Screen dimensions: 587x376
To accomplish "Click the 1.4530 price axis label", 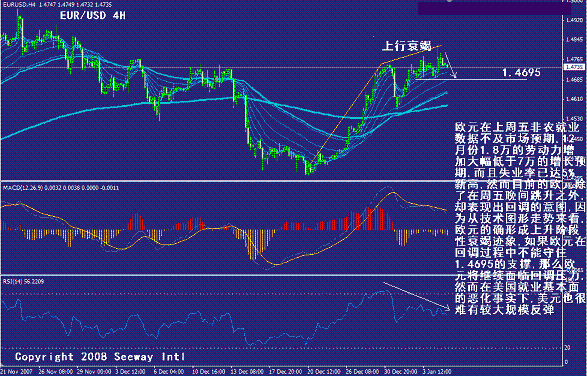I will click(x=574, y=119).
